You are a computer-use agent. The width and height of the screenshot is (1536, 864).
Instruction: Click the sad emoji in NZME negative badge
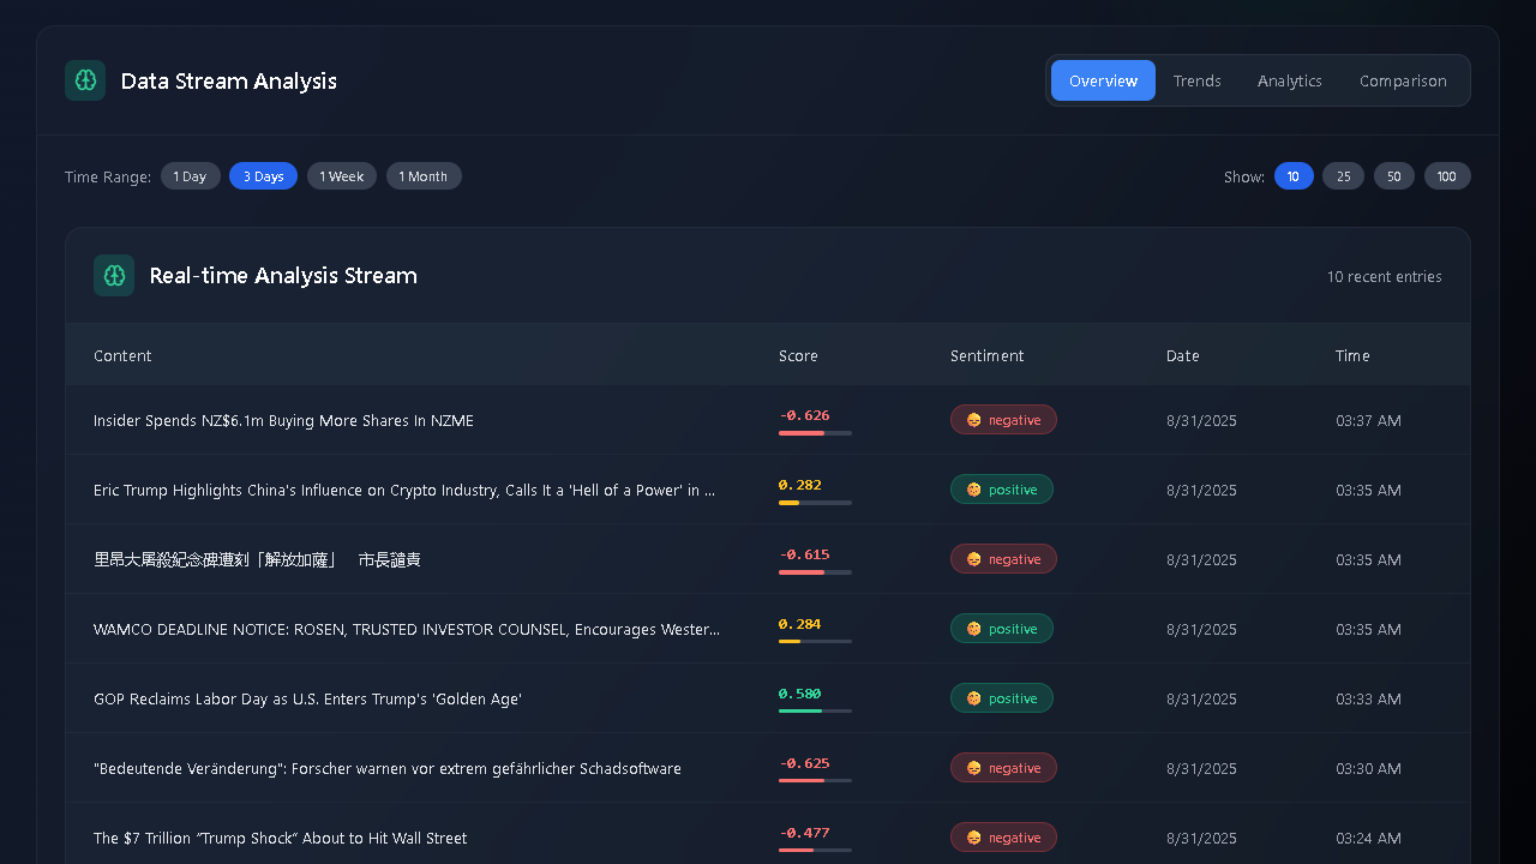coord(974,420)
